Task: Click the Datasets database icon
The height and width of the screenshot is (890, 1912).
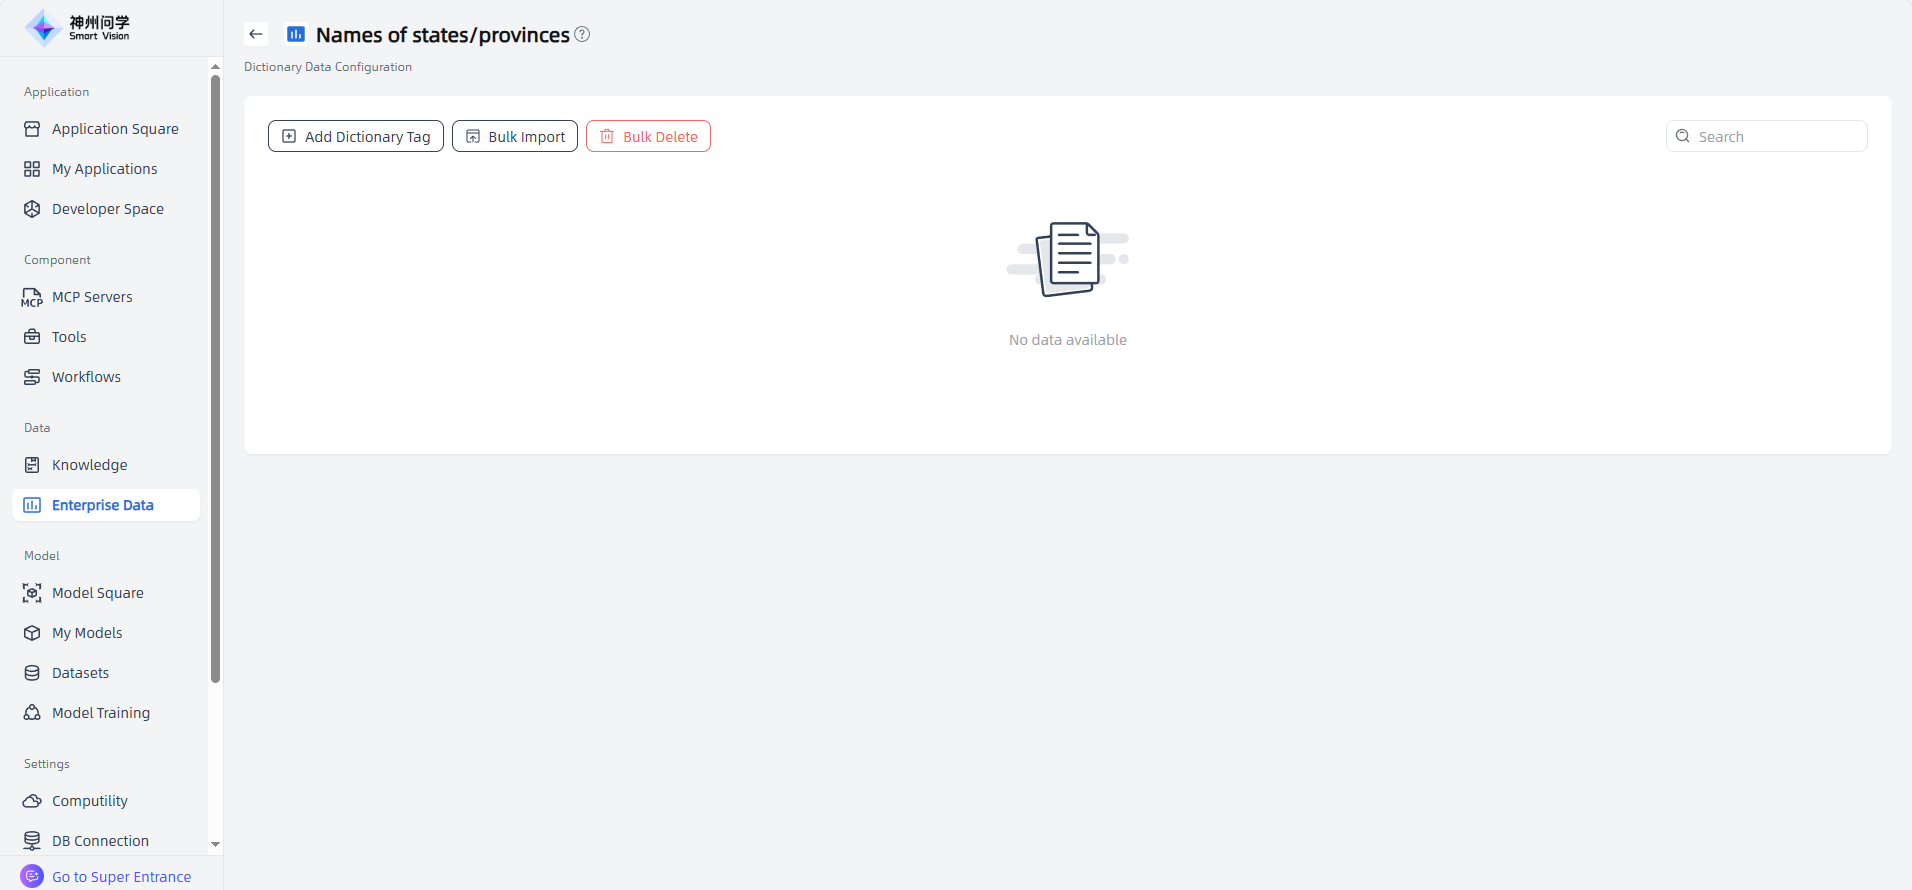Action: [32, 673]
